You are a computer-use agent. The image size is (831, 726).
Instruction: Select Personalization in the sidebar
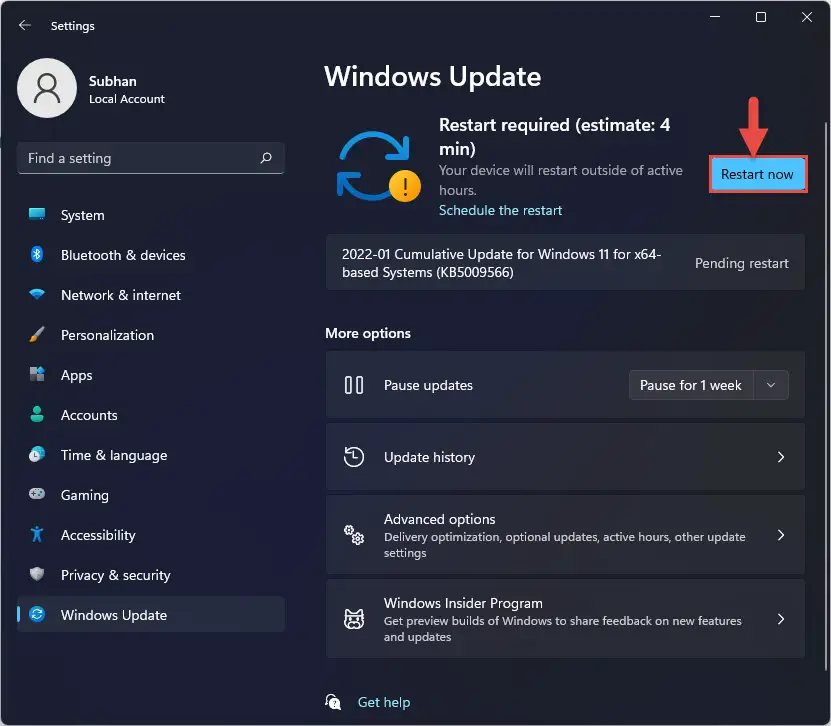[x=151, y=335]
